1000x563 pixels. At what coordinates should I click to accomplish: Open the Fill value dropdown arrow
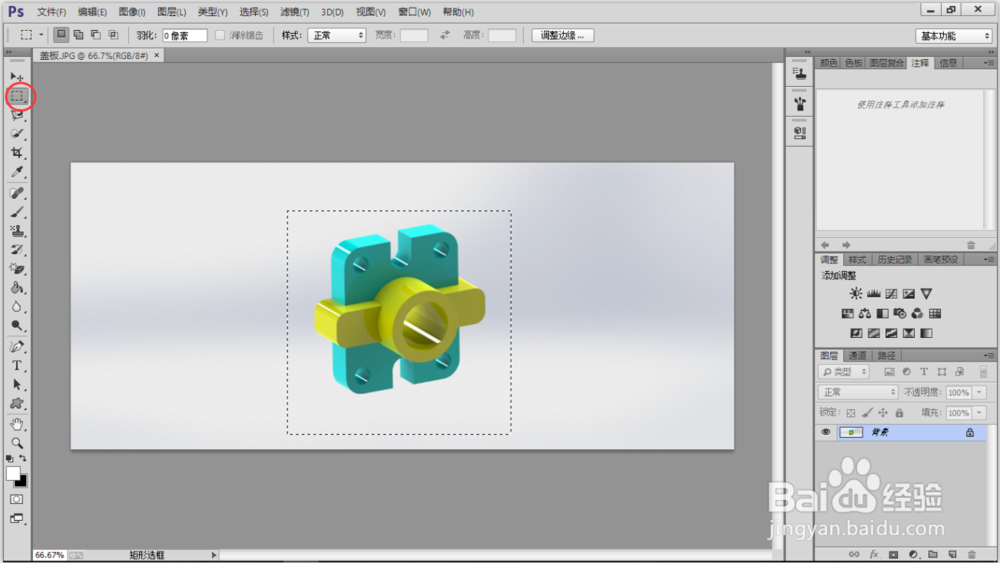pos(980,413)
